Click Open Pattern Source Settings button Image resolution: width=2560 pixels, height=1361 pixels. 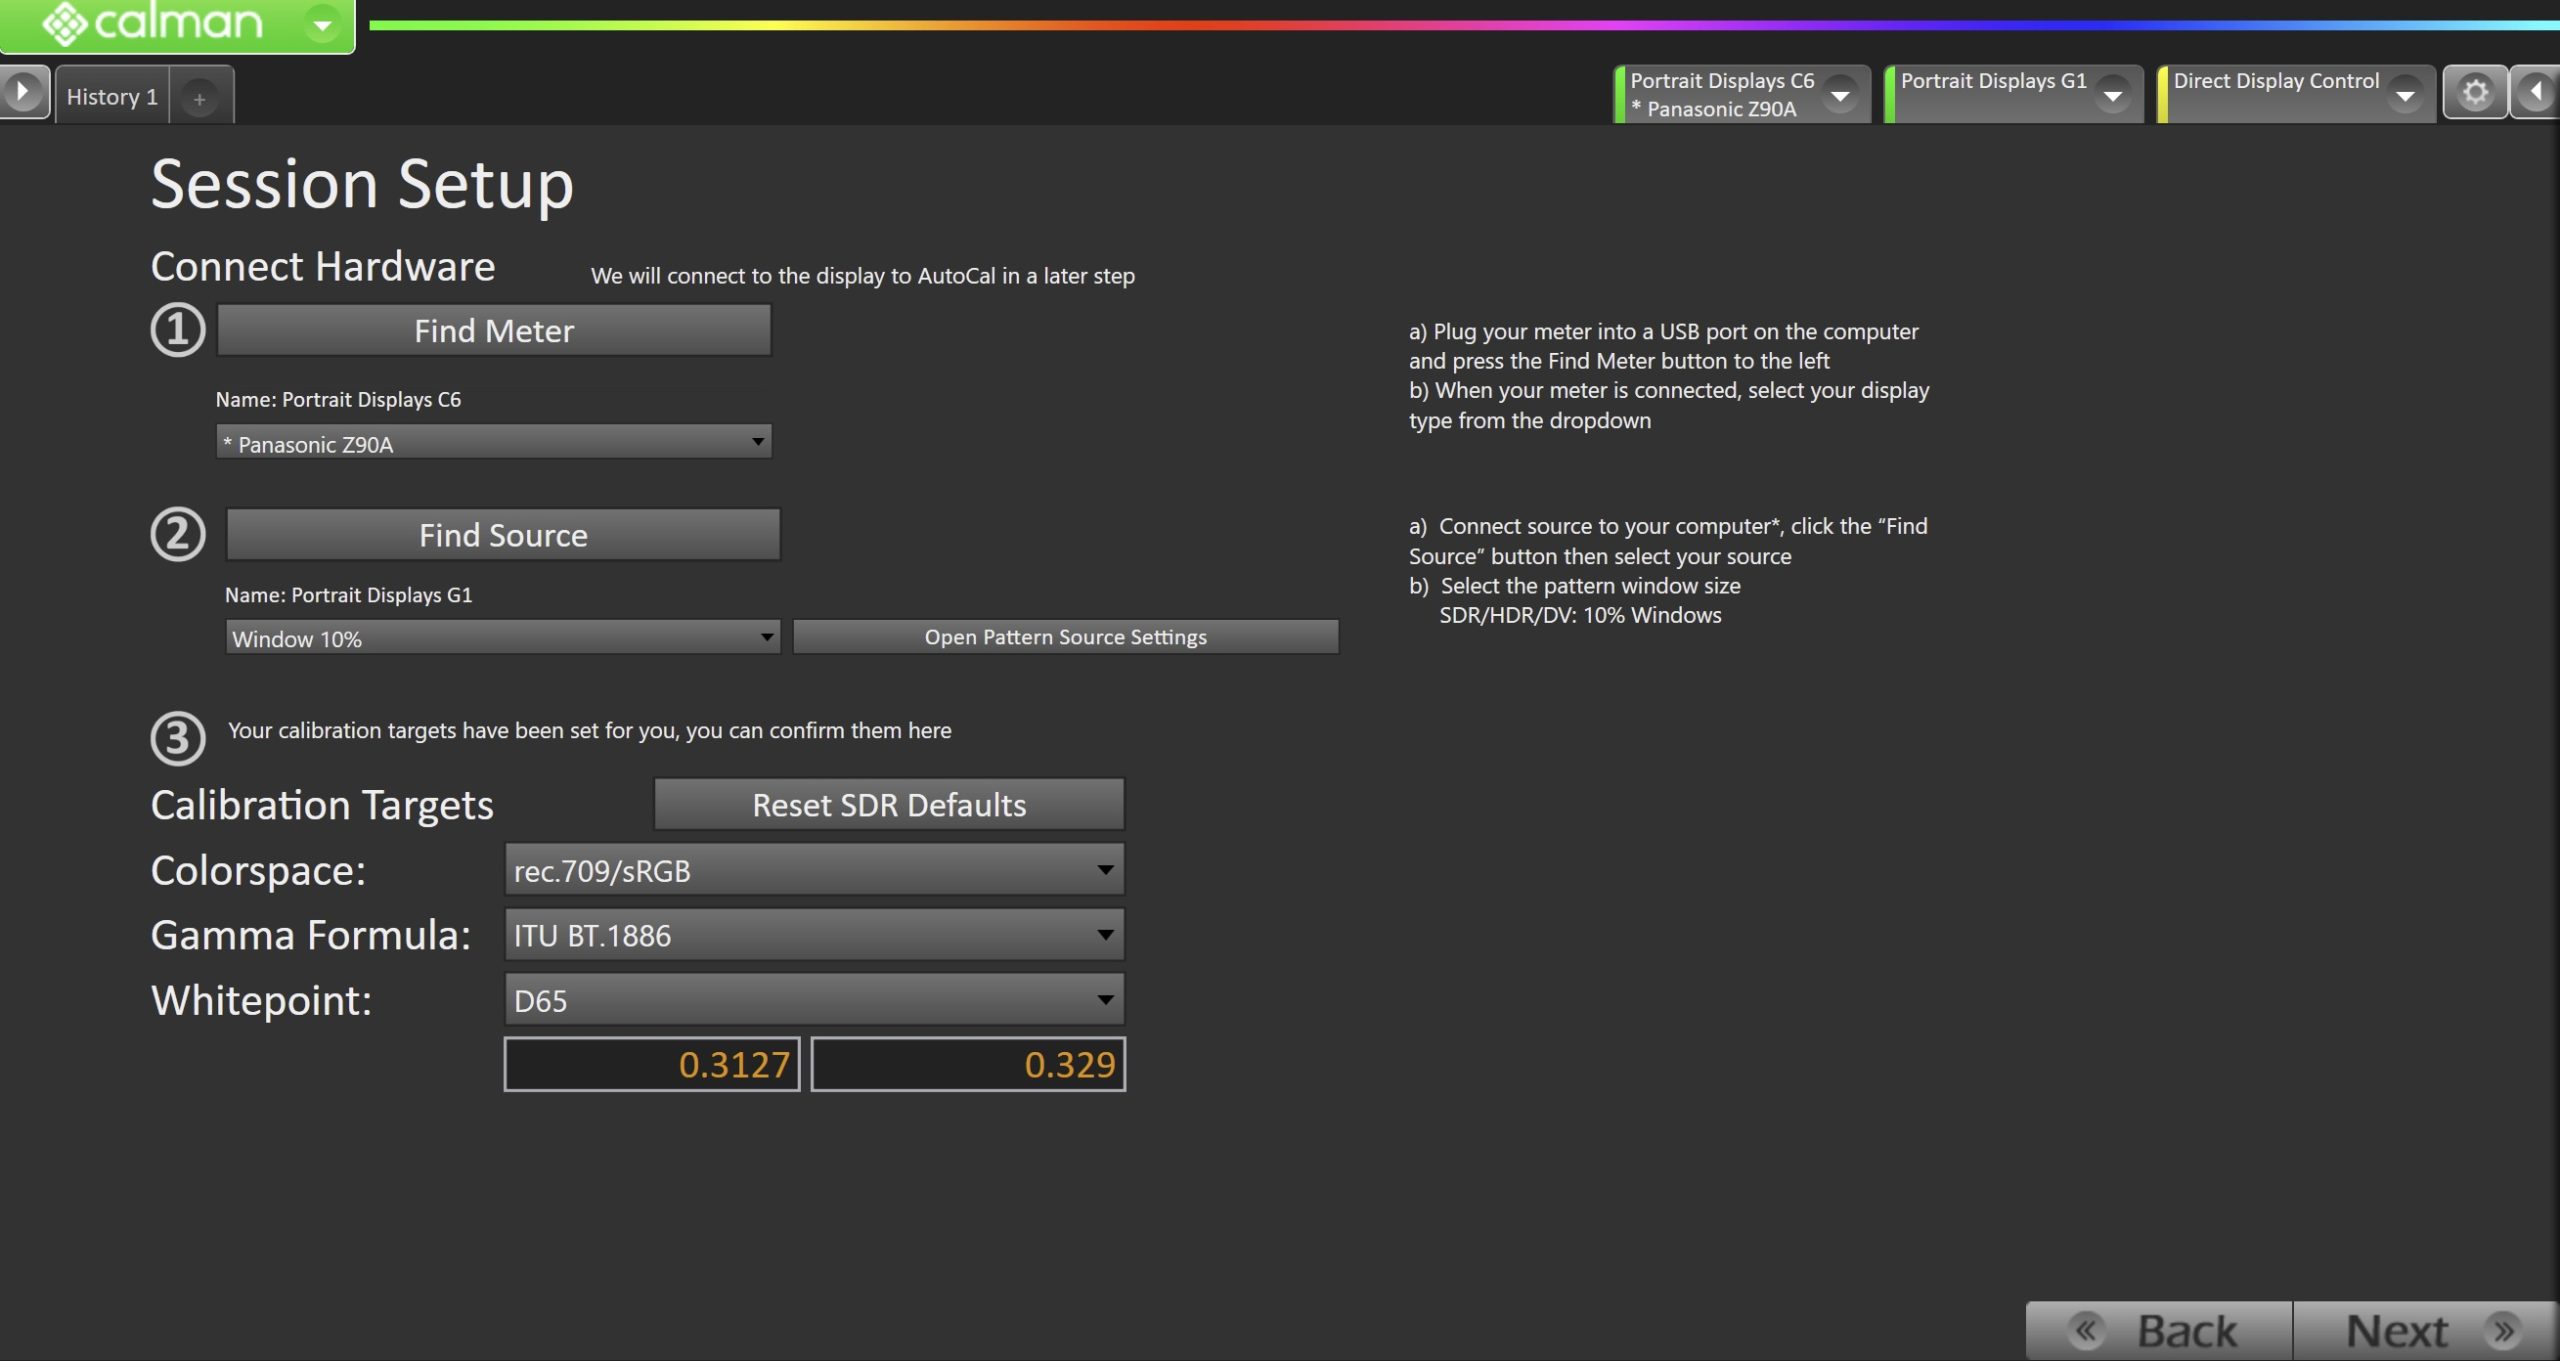point(1066,636)
